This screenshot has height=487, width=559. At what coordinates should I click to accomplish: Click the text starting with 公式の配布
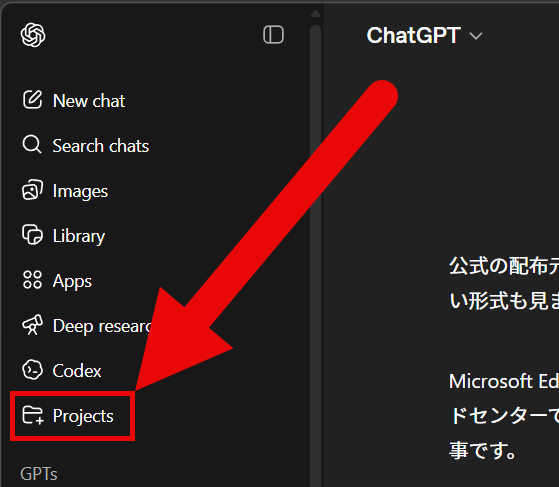504,266
